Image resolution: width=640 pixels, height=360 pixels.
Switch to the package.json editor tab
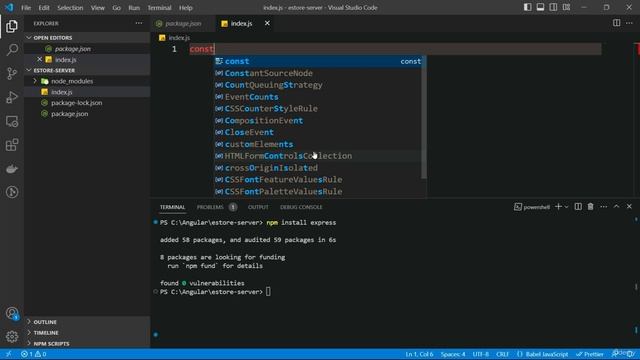pyautogui.click(x=183, y=24)
